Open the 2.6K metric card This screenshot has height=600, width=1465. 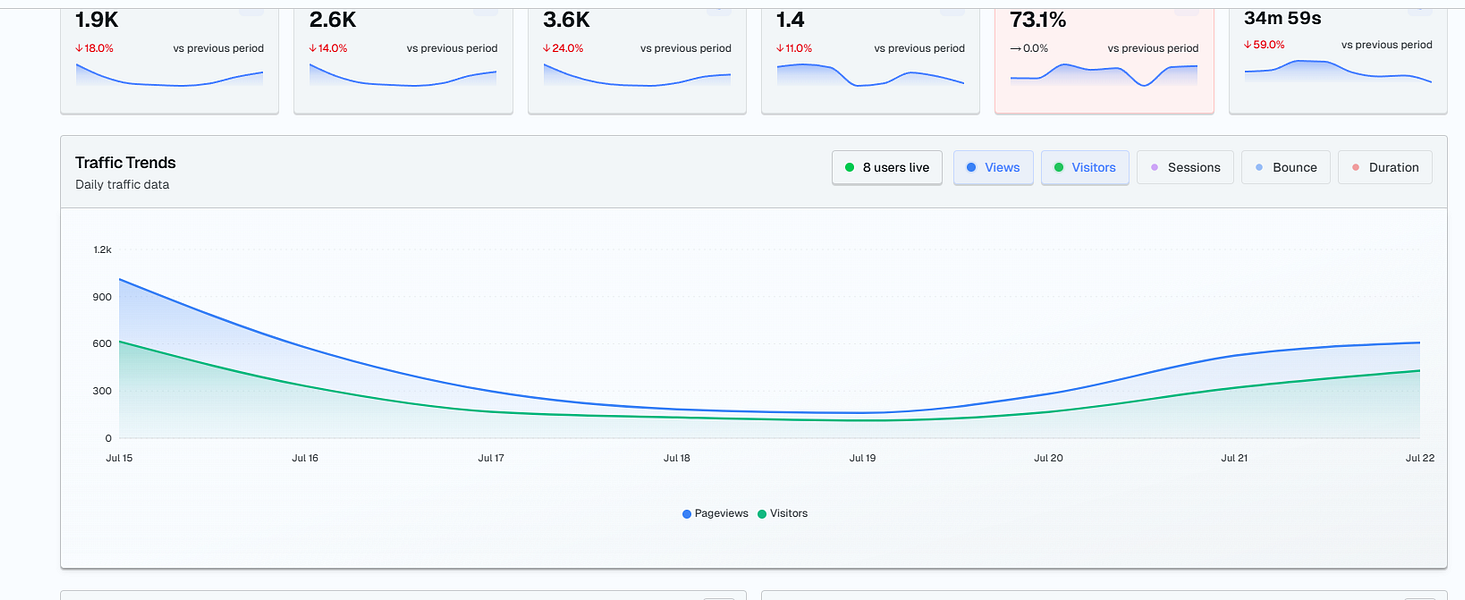[x=403, y=60]
